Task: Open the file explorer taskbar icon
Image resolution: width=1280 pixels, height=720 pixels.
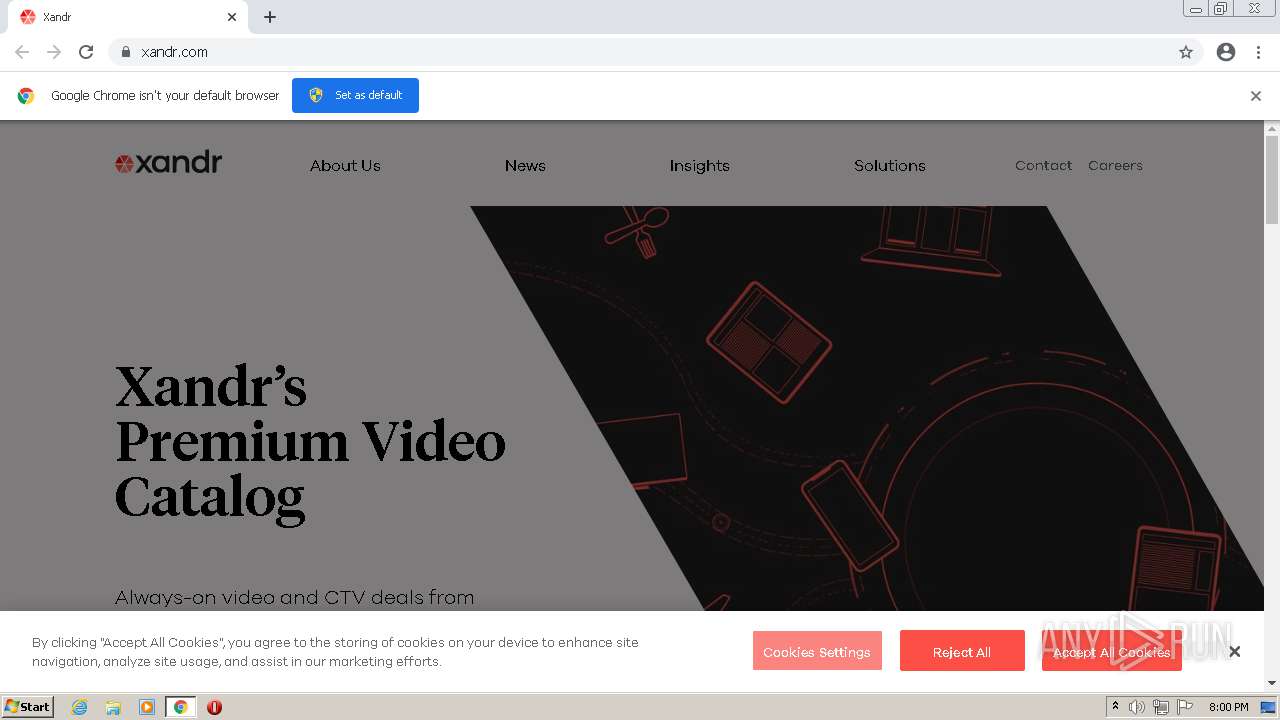Action: pos(113,707)
